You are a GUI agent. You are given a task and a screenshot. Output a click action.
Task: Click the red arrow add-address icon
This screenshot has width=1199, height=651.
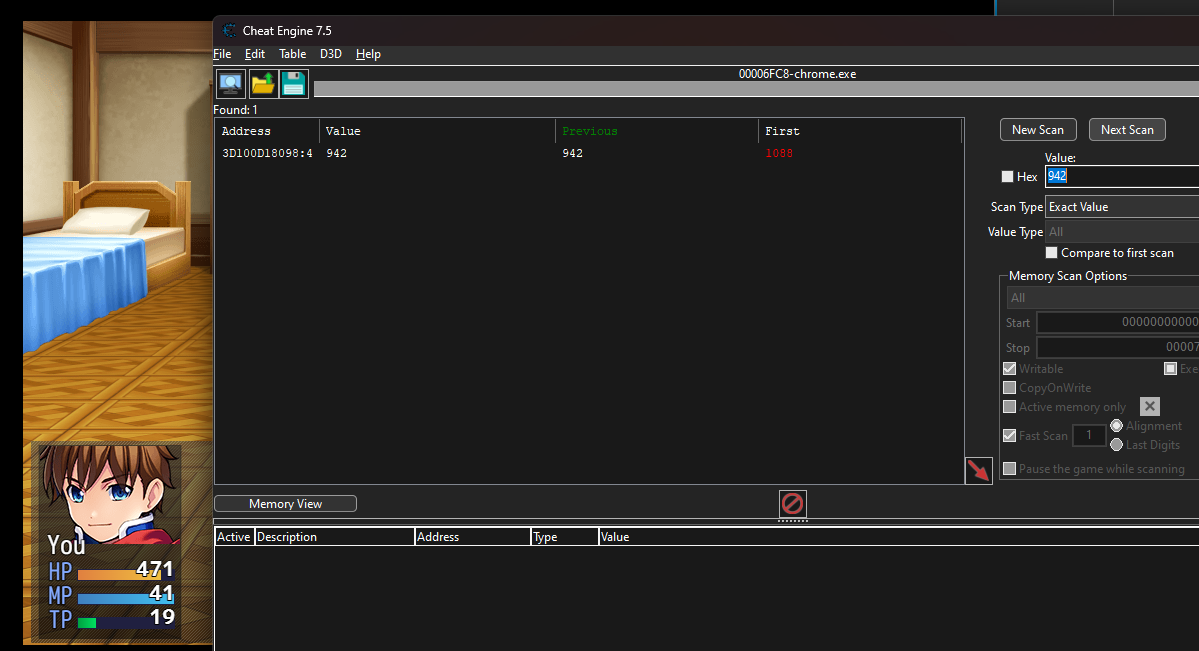[x=979, y=470]
